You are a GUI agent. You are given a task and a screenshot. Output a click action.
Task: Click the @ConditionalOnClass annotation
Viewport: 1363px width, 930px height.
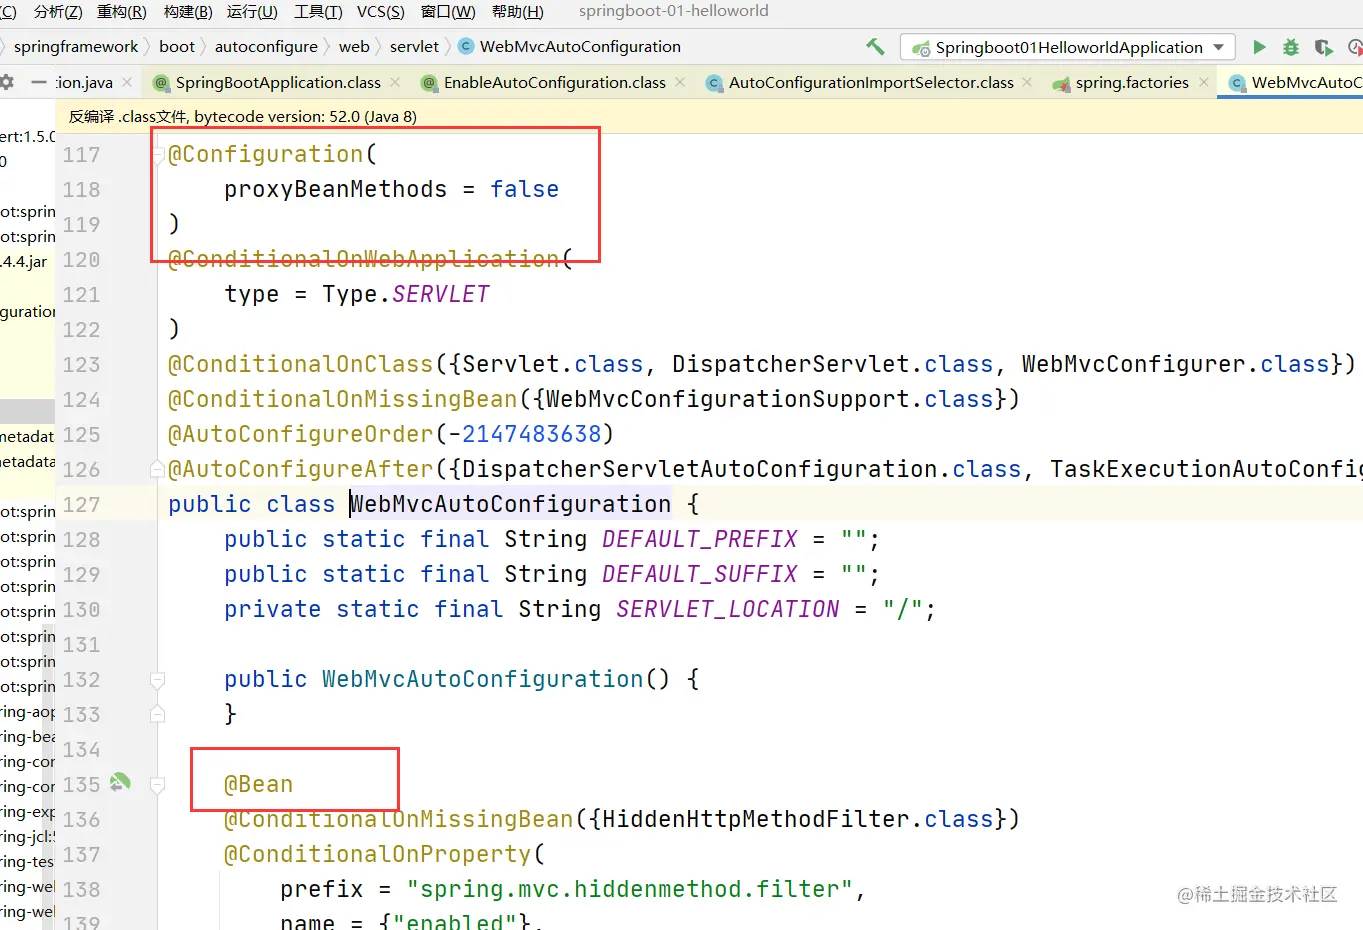pyautogui.click(x=300, y=364)
